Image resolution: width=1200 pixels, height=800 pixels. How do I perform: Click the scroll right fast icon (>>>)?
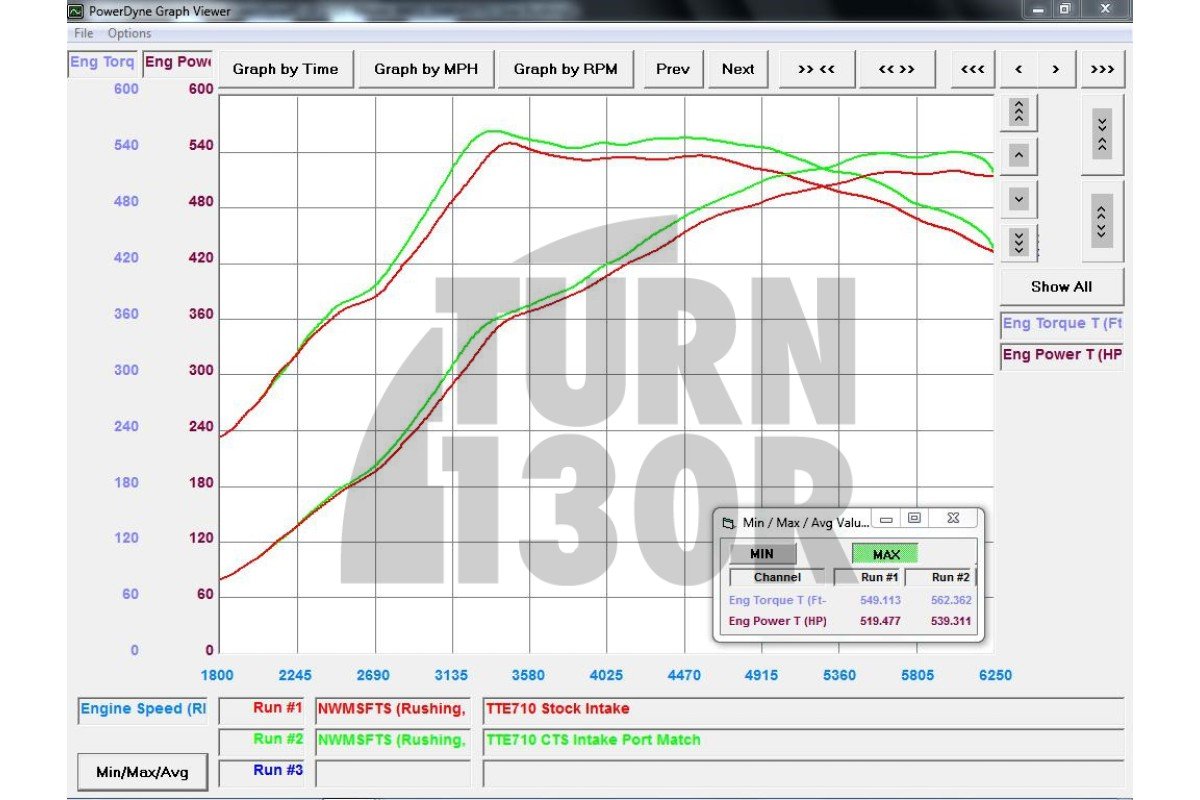click(1103, 69)
